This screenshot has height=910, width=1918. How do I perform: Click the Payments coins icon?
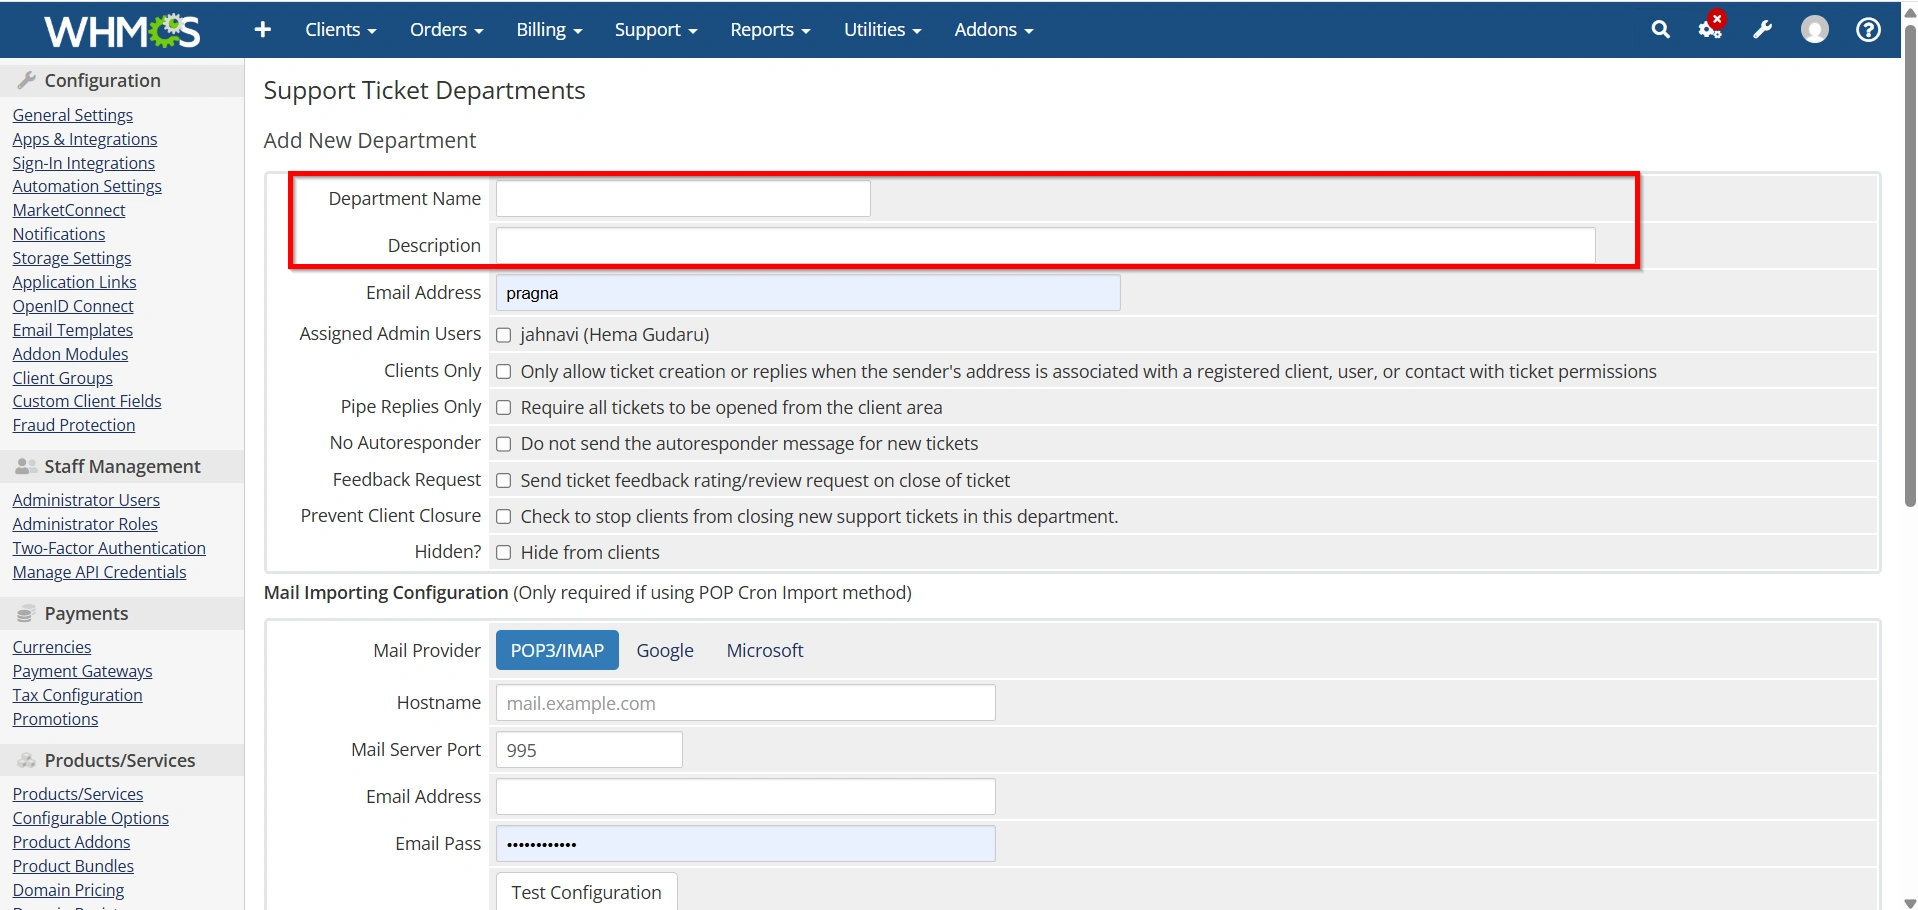click(x=26, y=613)
